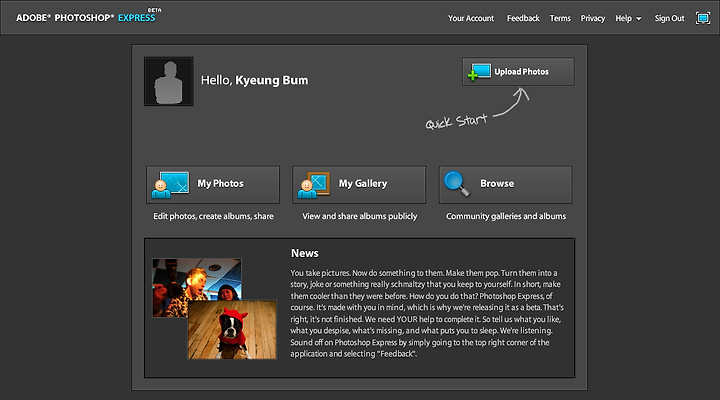The height and width of the screenshot is (400, 720).
Task: Click the Upload Photos button label
Action: (521, 72)
